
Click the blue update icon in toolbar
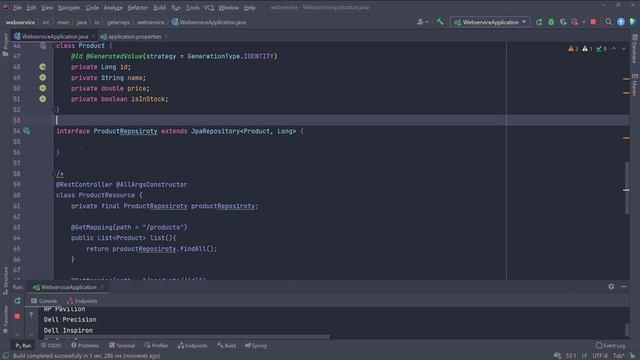[x=621, y=22]
